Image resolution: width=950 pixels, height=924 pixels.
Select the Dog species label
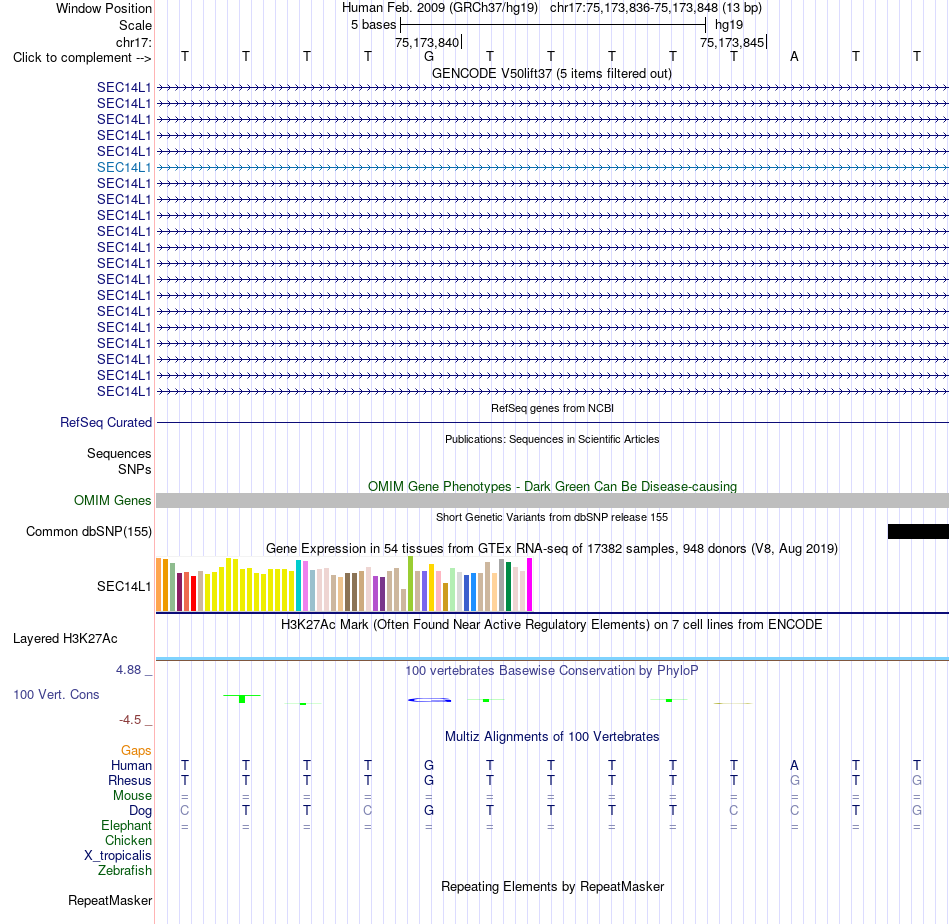tap(140, 811)
